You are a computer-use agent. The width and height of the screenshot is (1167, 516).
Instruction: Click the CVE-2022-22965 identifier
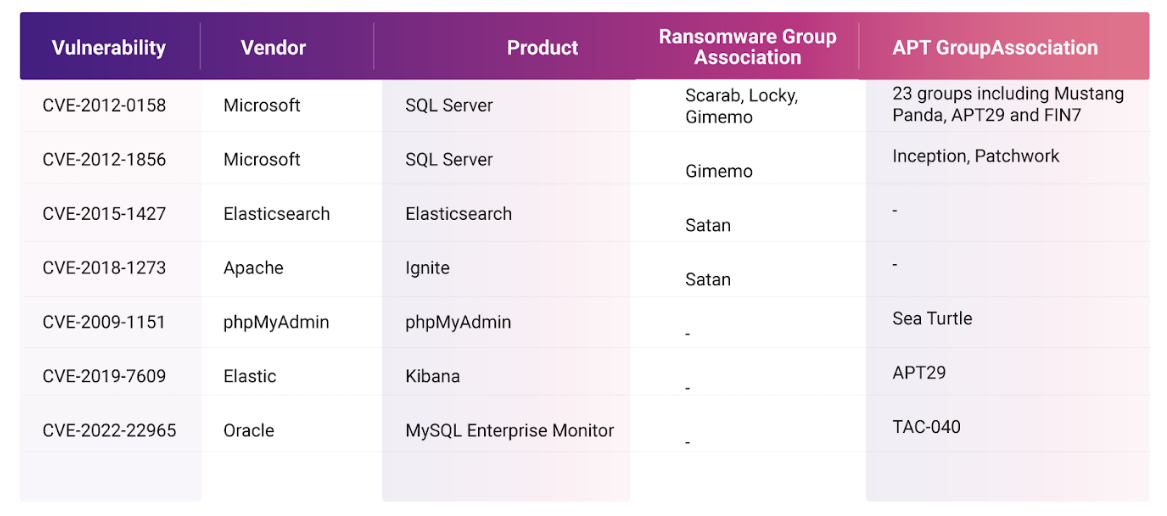pyautogui.click(x=109, y=431)
